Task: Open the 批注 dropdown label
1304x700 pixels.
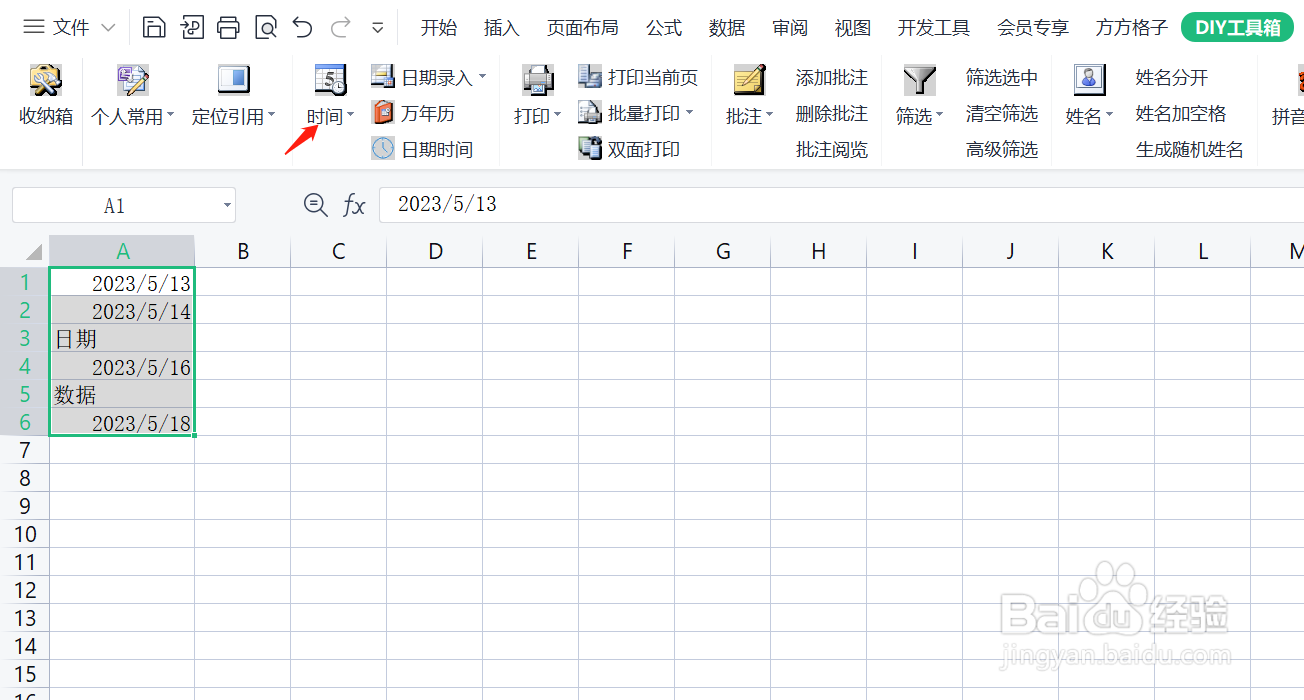Action: point(750,117)
